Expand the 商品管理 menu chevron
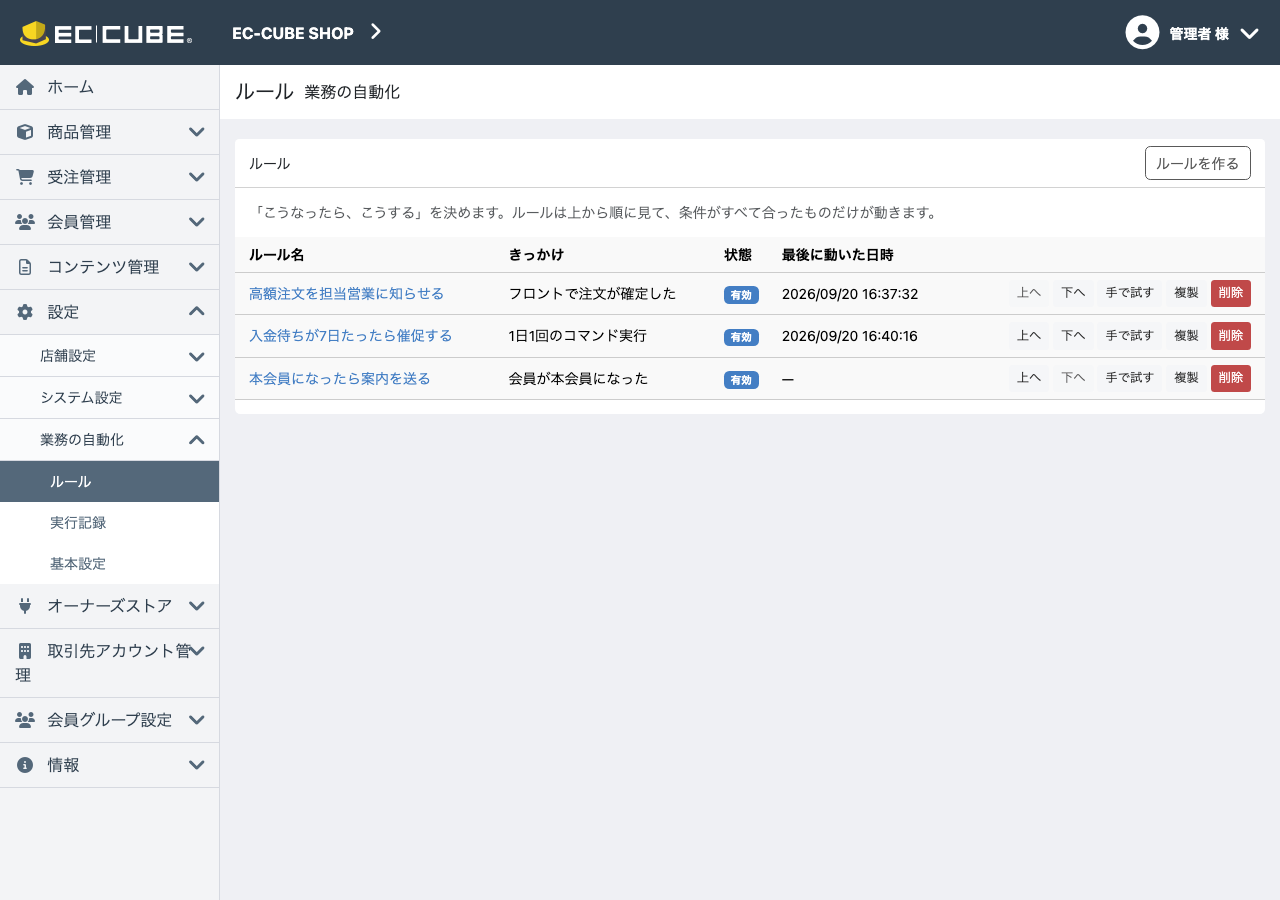Screen dimensions: 1280x900 197,132
